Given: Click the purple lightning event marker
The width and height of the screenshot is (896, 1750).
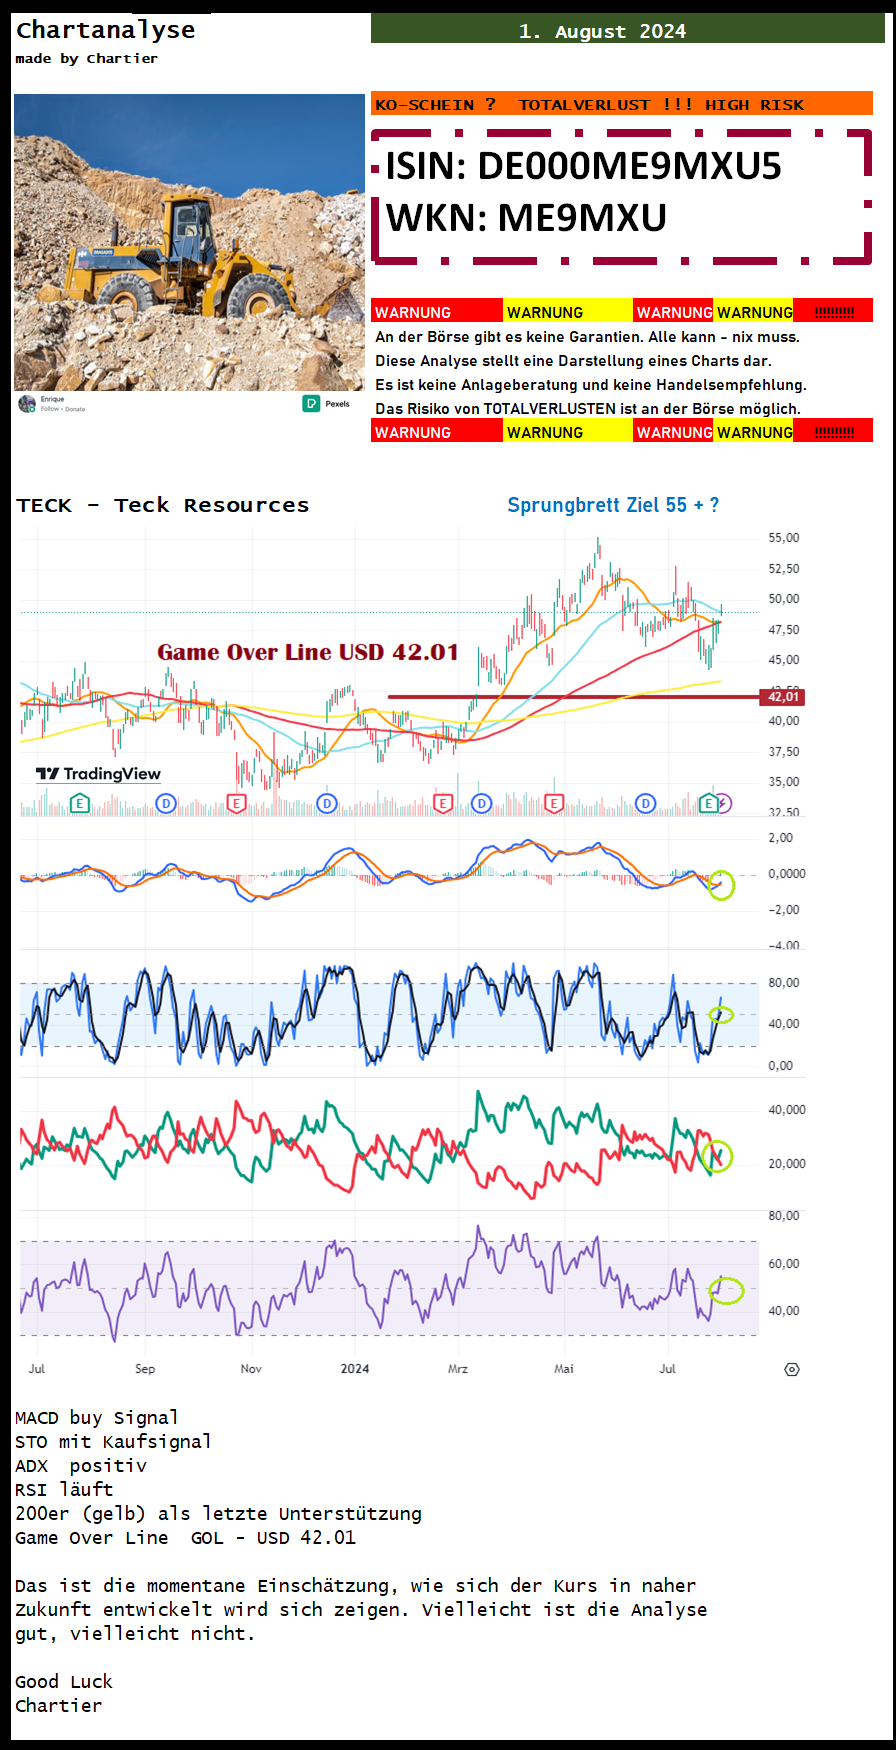Looking at the screenshot, I should [723, 803].
